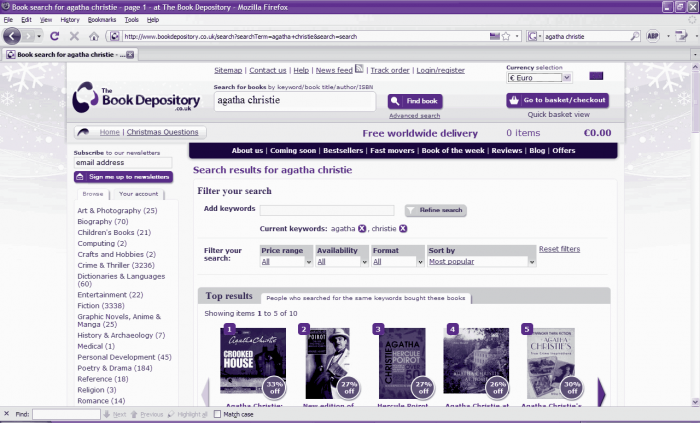The width and height of the screenshot is (700, 423).
Task: Open the address bar history dropdown arrow
Action: [x=517, y=36]
